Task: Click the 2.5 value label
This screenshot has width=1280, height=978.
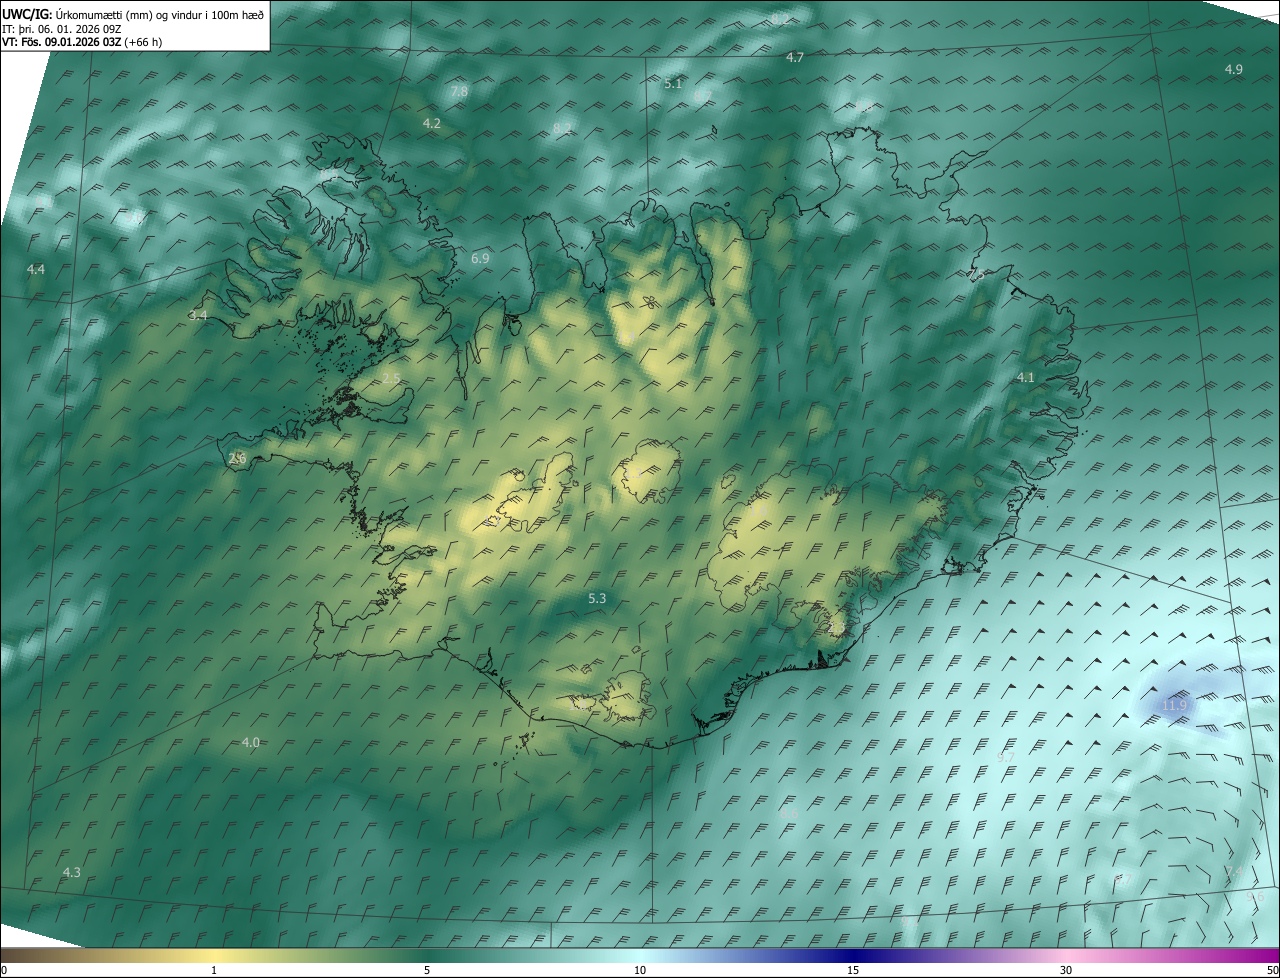Action: pyautogui.click(x=391, y=378)
